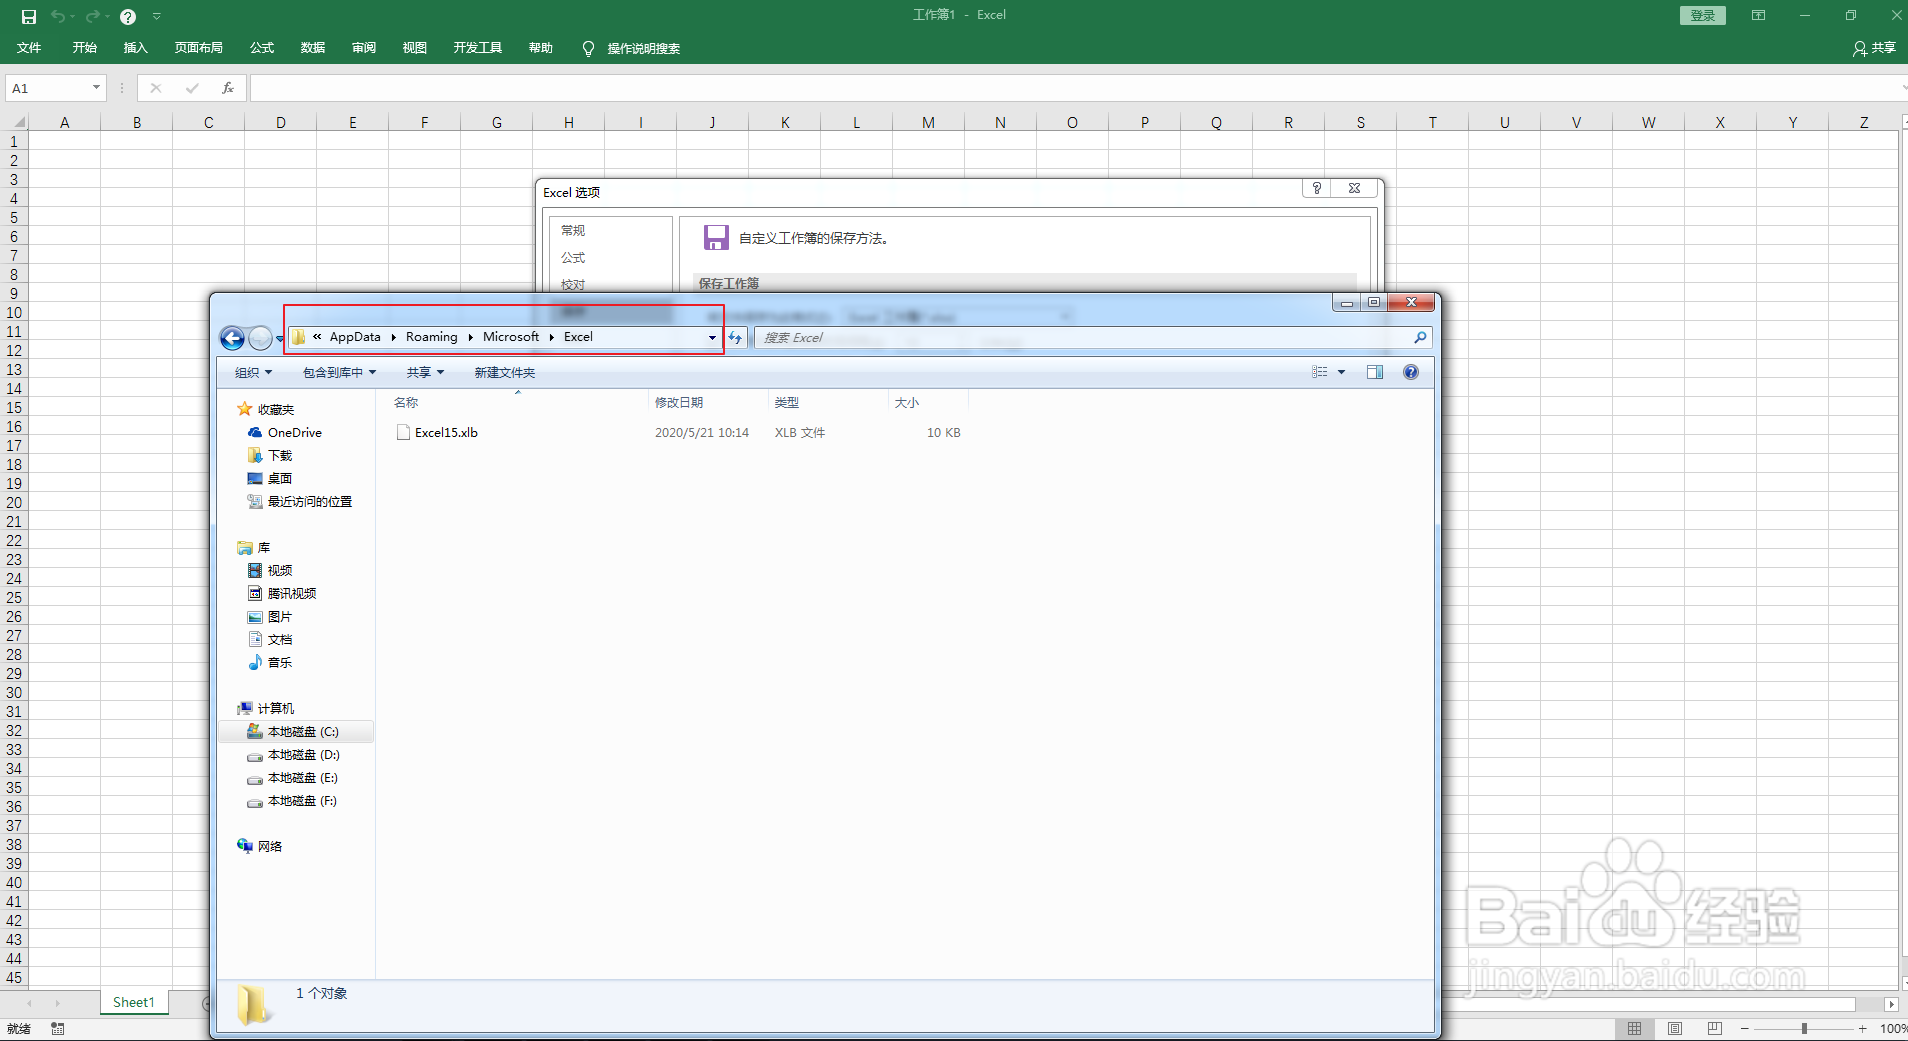
Task: Open the 帮助 ribbon tab
Action: point(541,48)
